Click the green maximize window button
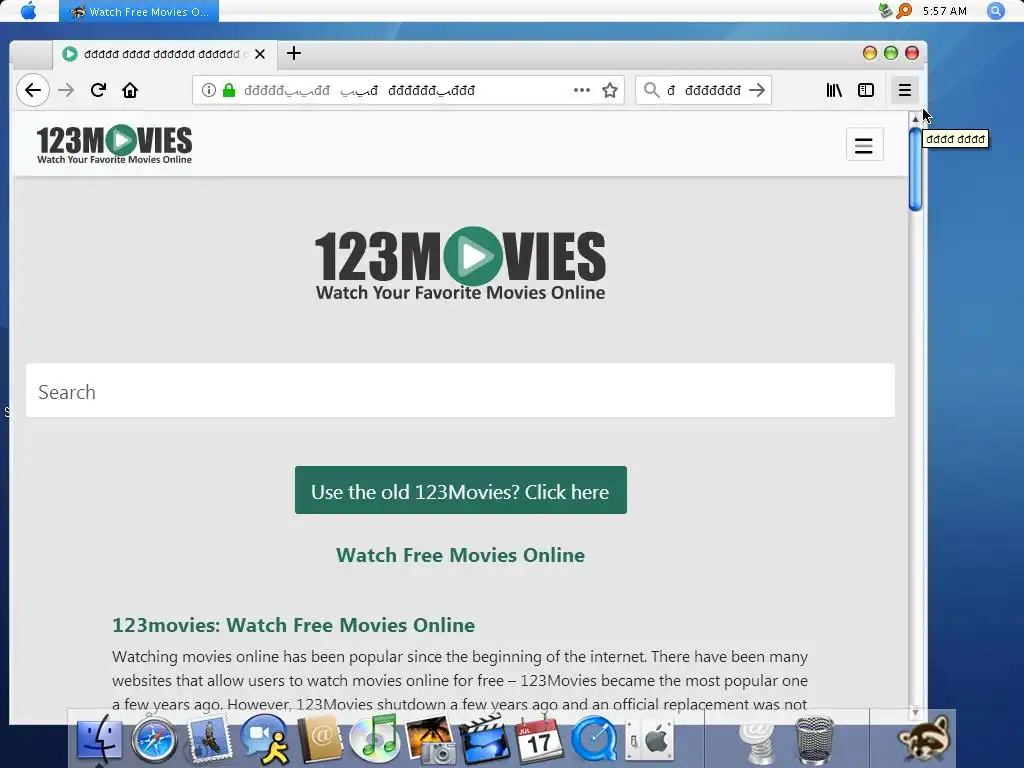This screenshot has width=1024, height=768. (891, 54)
